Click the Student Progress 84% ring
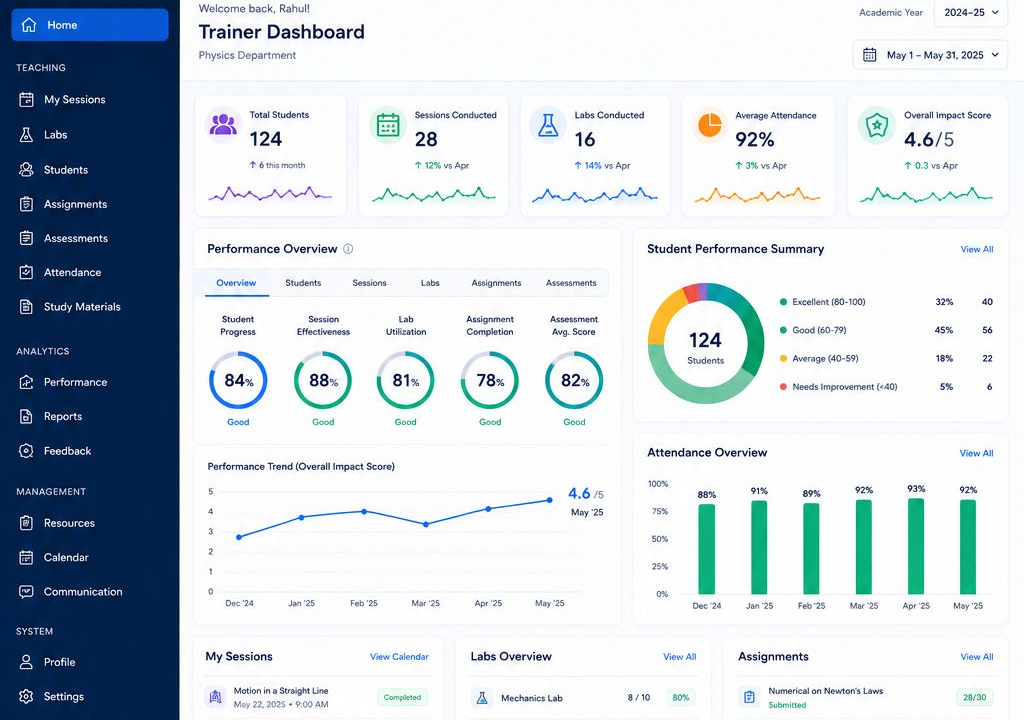This screenshot has height=720, width=1024. click(238, 380)
